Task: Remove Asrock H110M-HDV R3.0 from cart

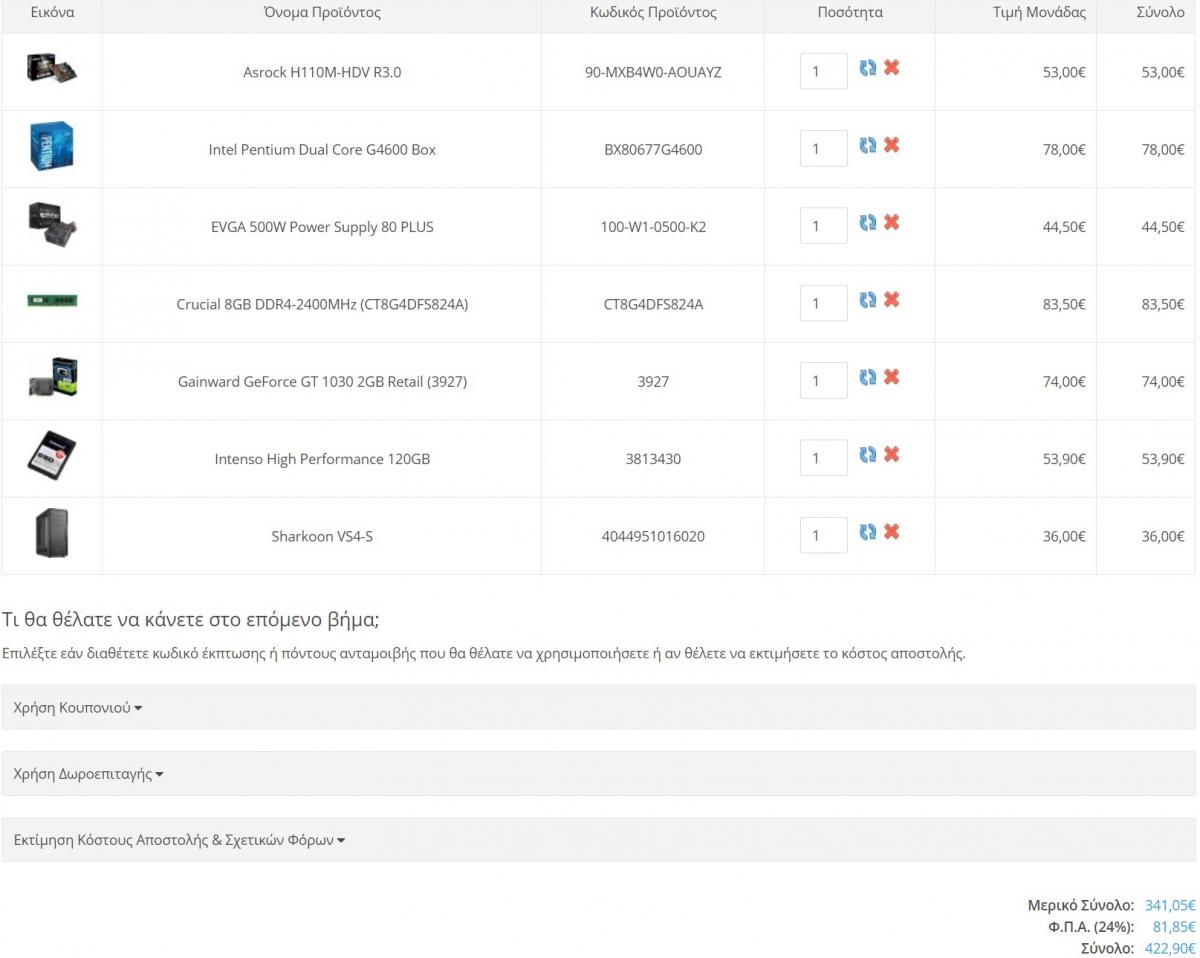Action: [x=892, y=67]
